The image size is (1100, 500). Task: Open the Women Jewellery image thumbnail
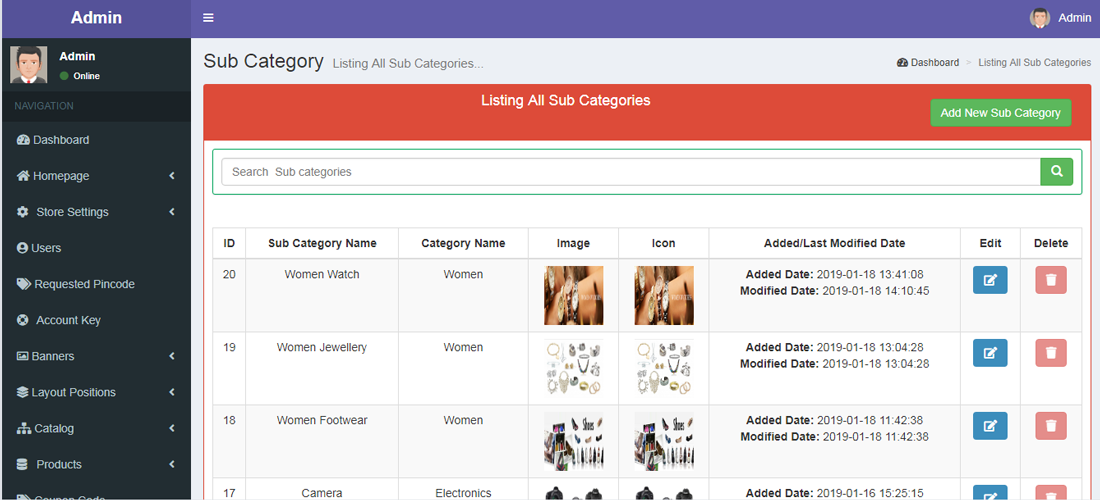(573, 368)
